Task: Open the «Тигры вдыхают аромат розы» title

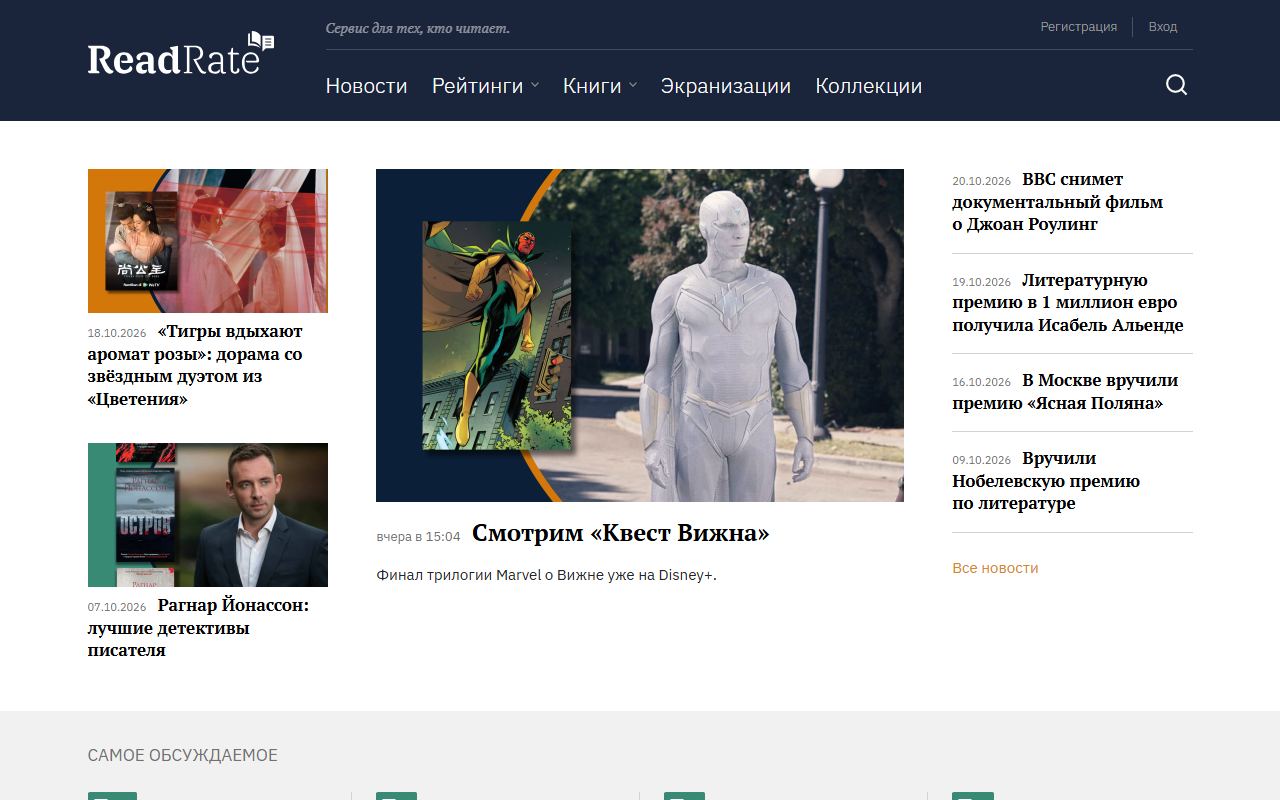Action: coord(196,365)
